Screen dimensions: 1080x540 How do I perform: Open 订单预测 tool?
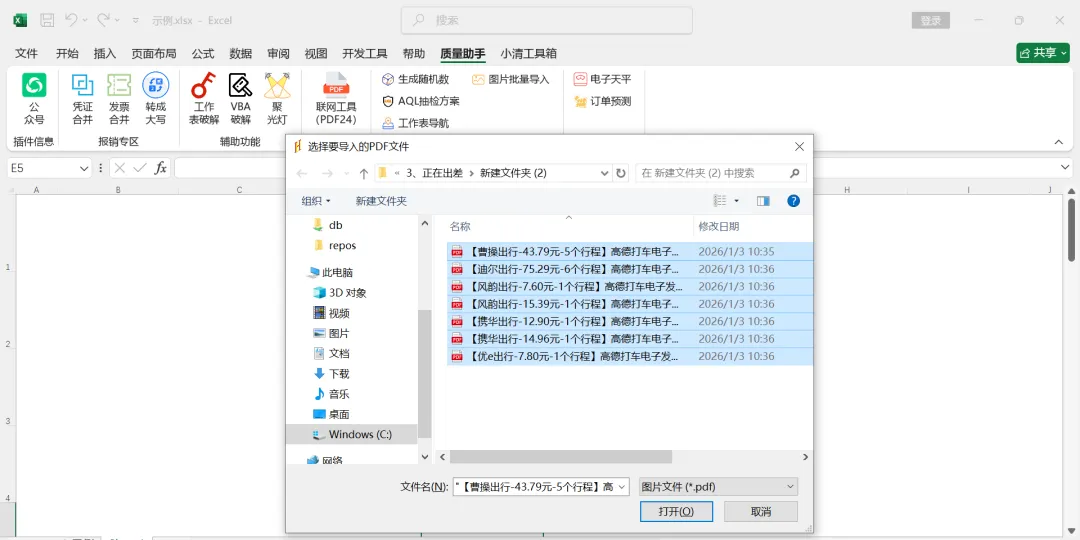(603, 101)
